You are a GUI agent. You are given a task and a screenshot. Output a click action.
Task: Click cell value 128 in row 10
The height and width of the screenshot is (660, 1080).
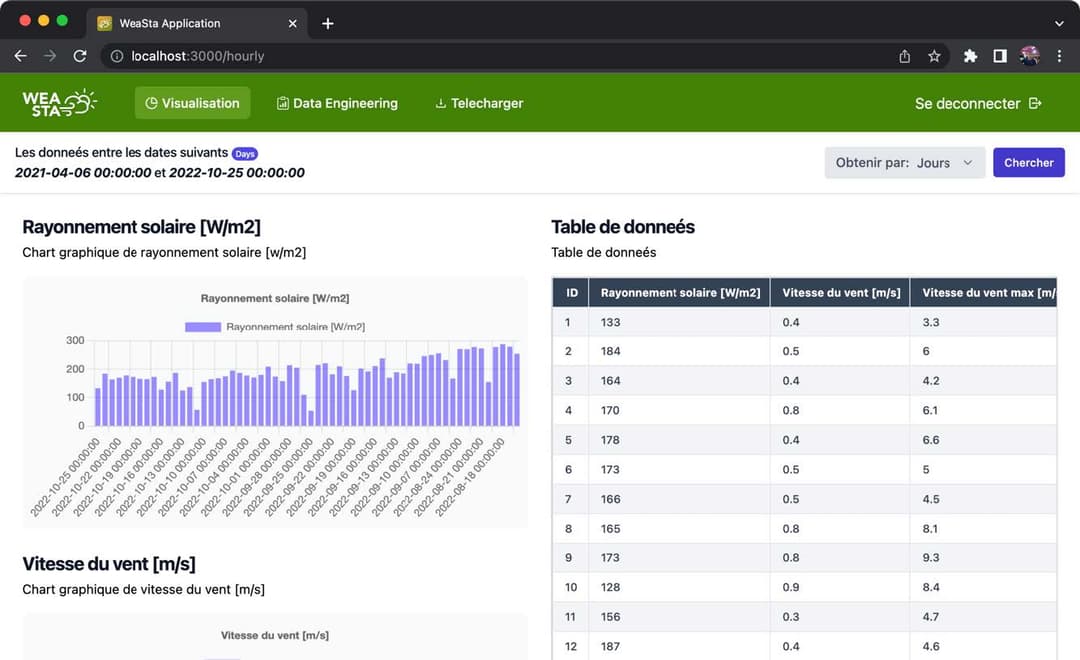pyautogui.click(x=610, y=588)
